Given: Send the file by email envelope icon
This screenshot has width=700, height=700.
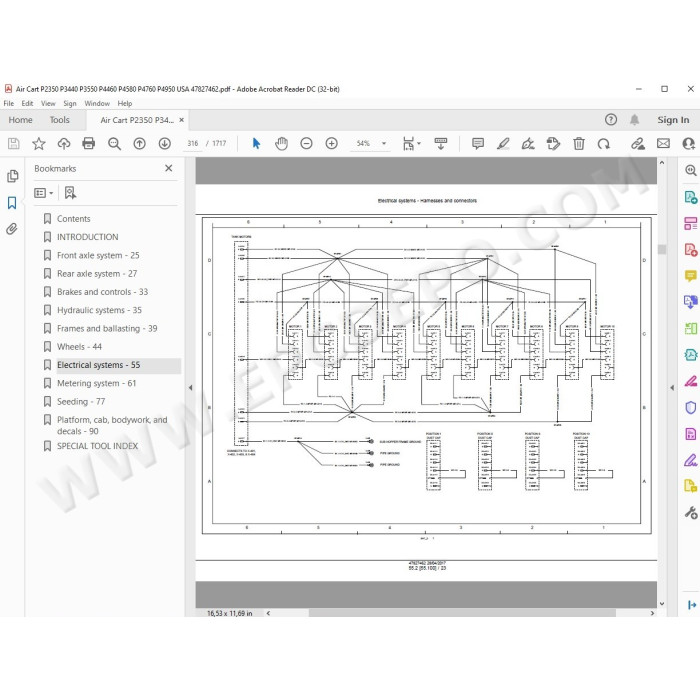Looking at the screenshot, I should (x=663, y=143).
